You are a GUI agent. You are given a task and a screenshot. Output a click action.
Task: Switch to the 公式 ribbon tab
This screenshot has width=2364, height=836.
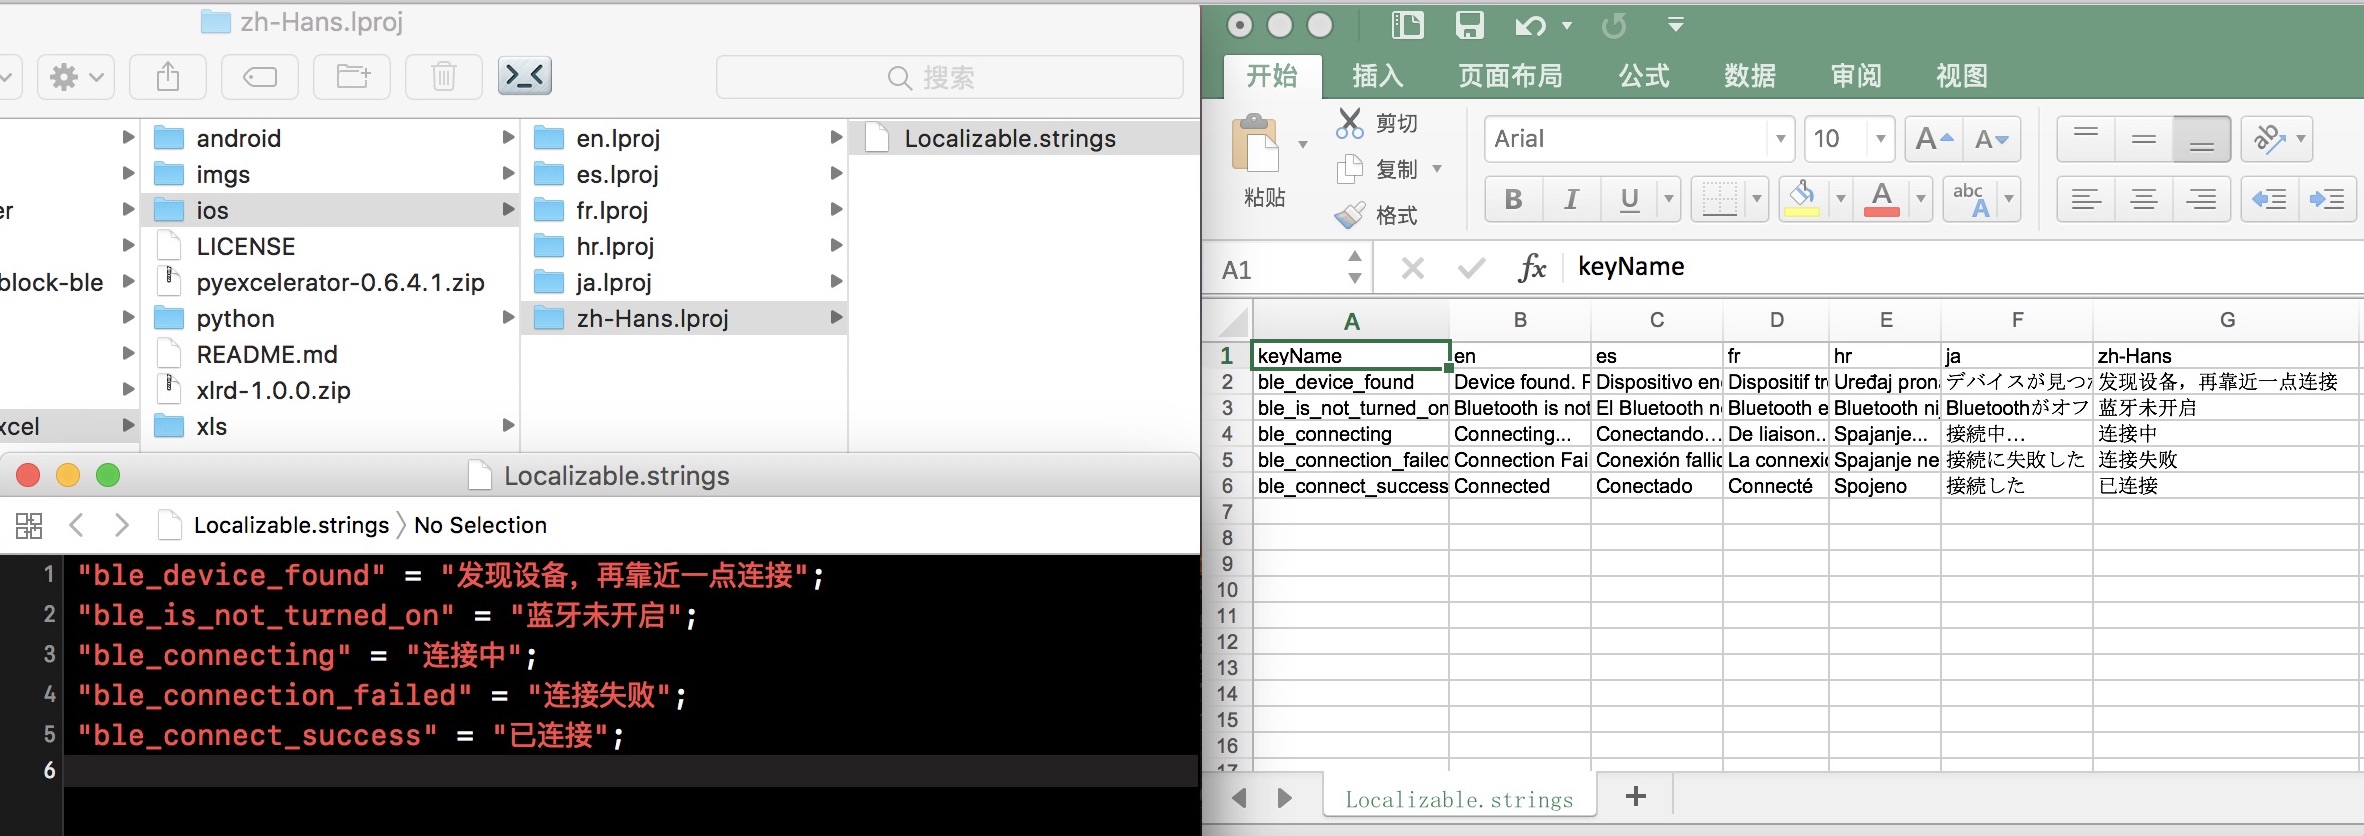coord(1644,76)
